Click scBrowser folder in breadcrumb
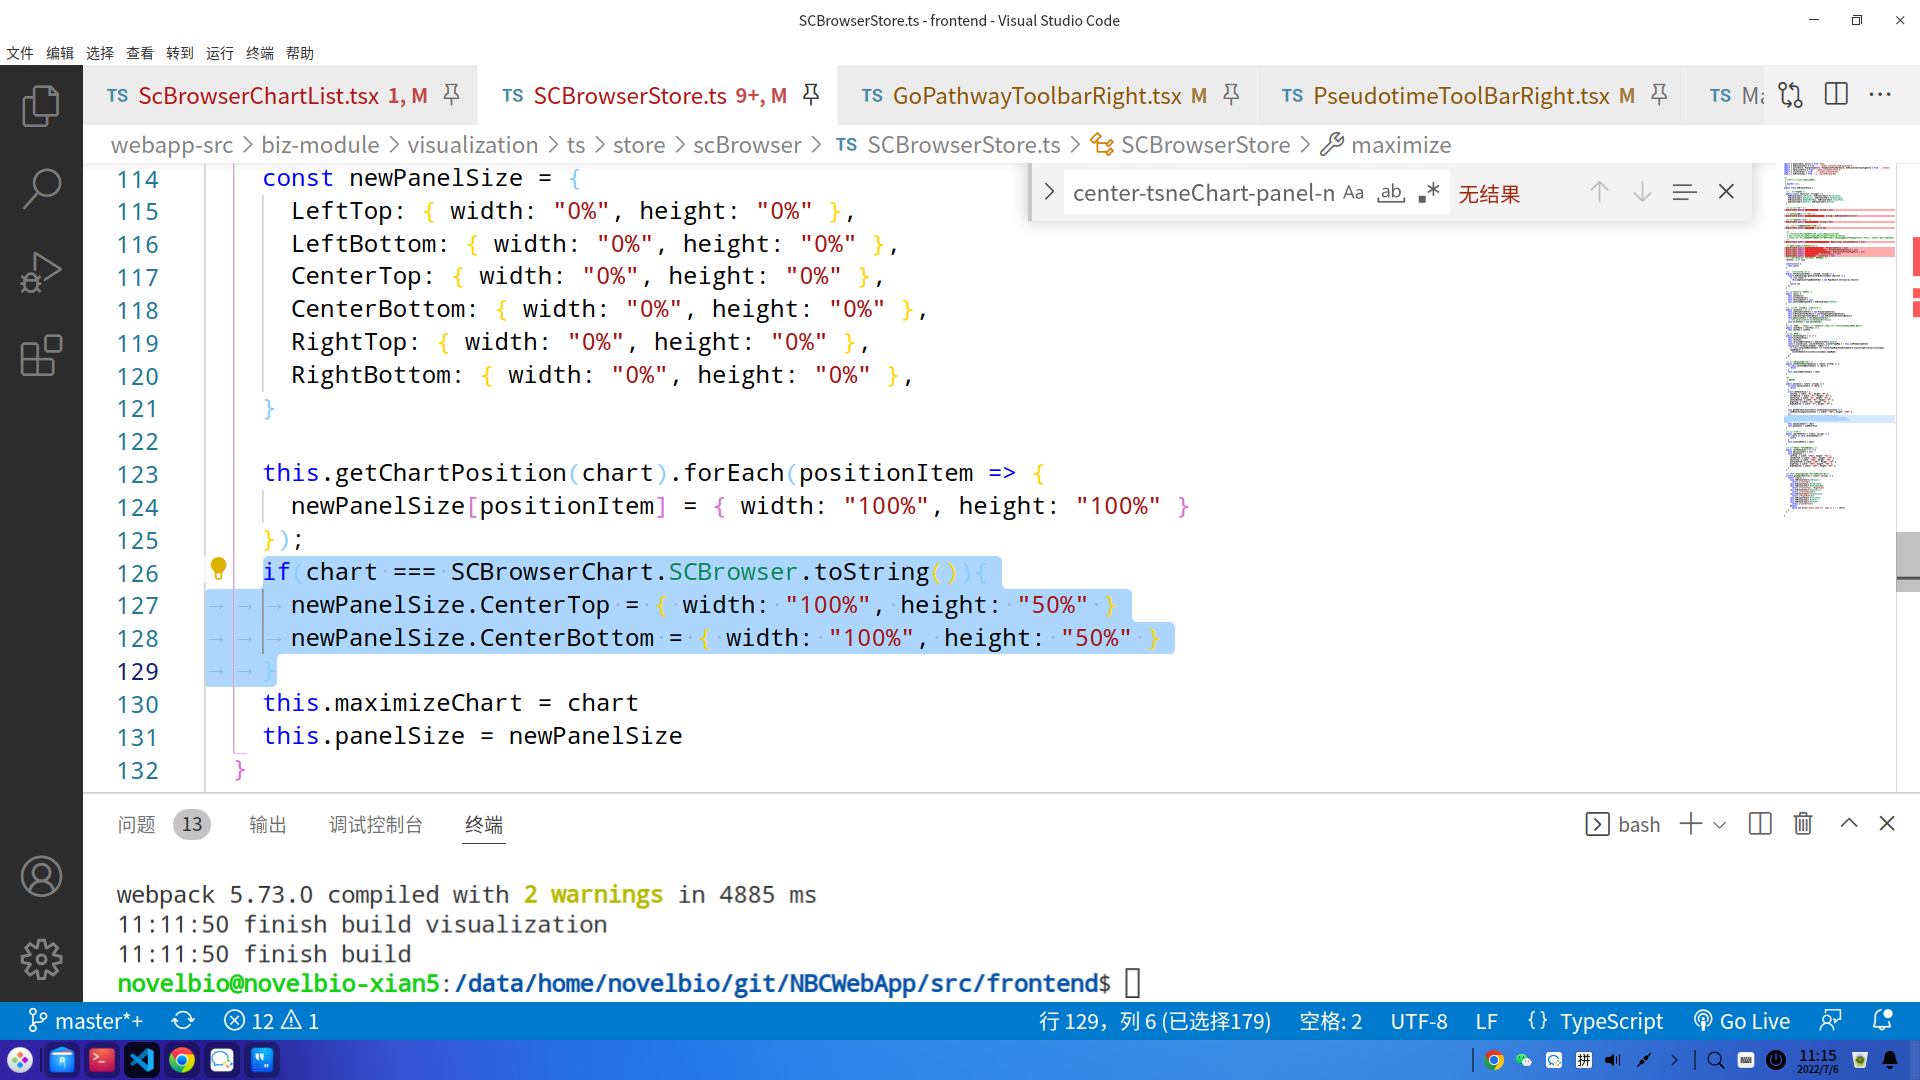 (746, 145)
